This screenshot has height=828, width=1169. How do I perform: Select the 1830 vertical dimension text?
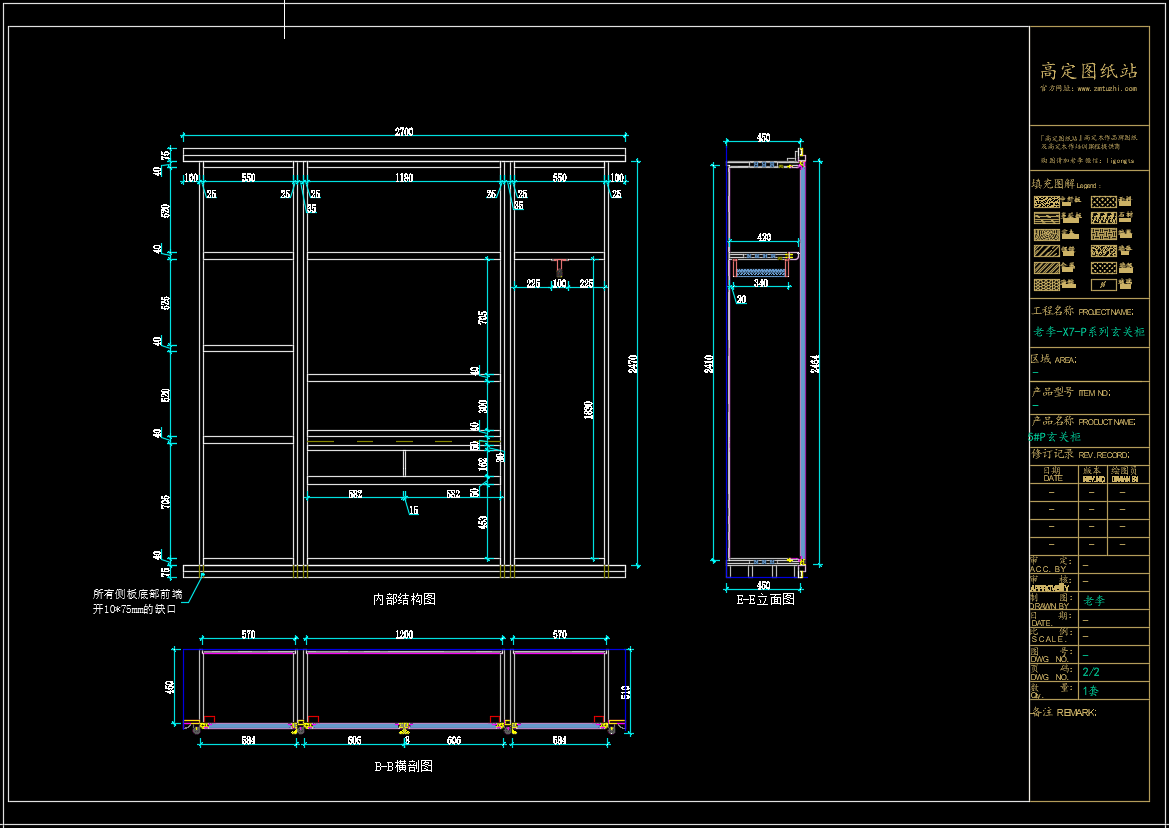(589, 410)
